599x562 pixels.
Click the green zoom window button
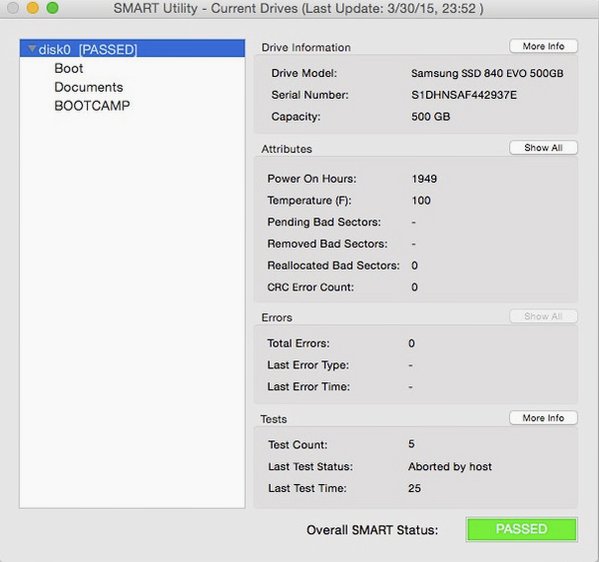52,8
